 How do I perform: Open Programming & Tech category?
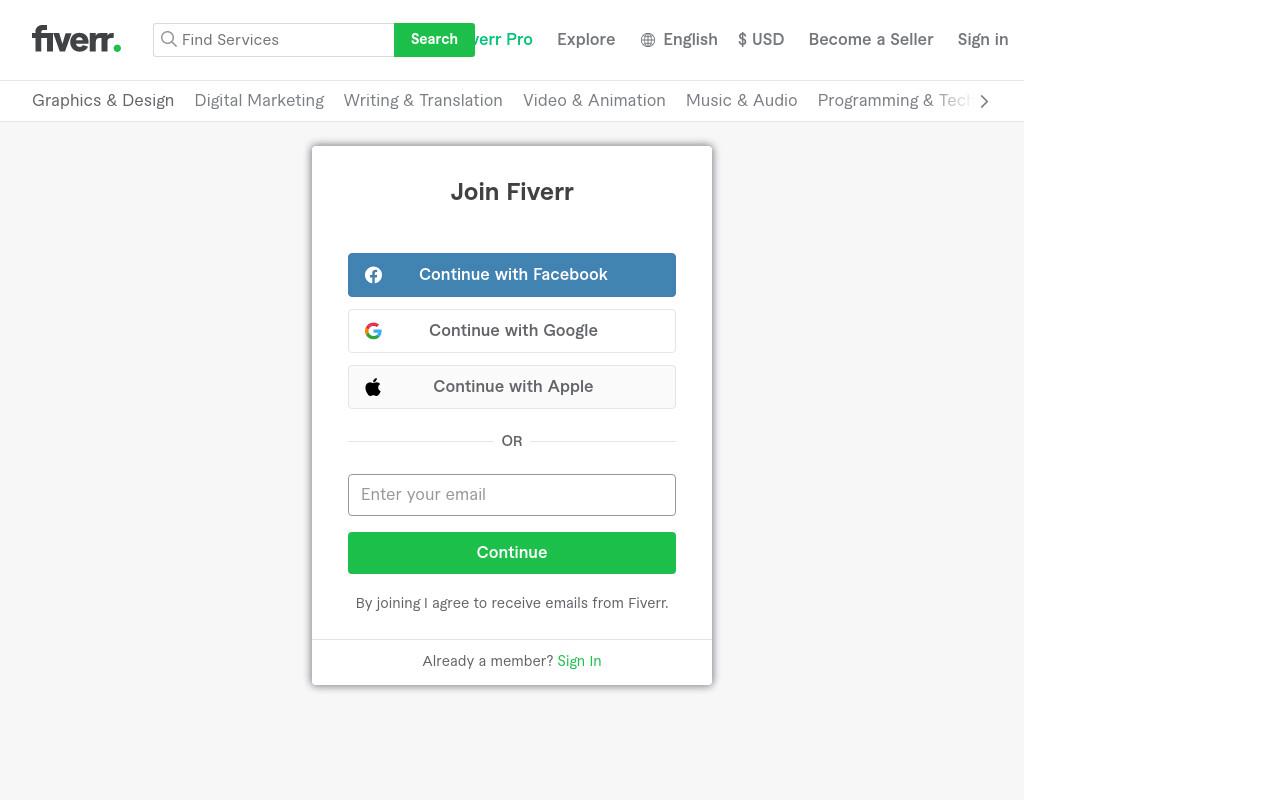[894, 100]
